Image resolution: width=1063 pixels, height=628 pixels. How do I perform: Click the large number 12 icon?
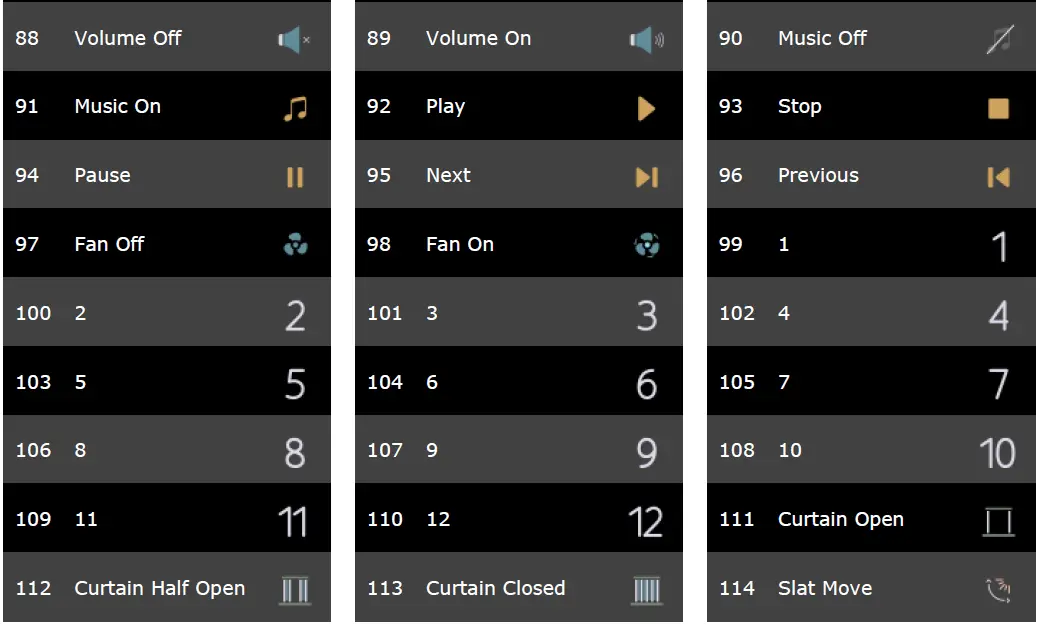pyautogui.click(x=646, y=521)
